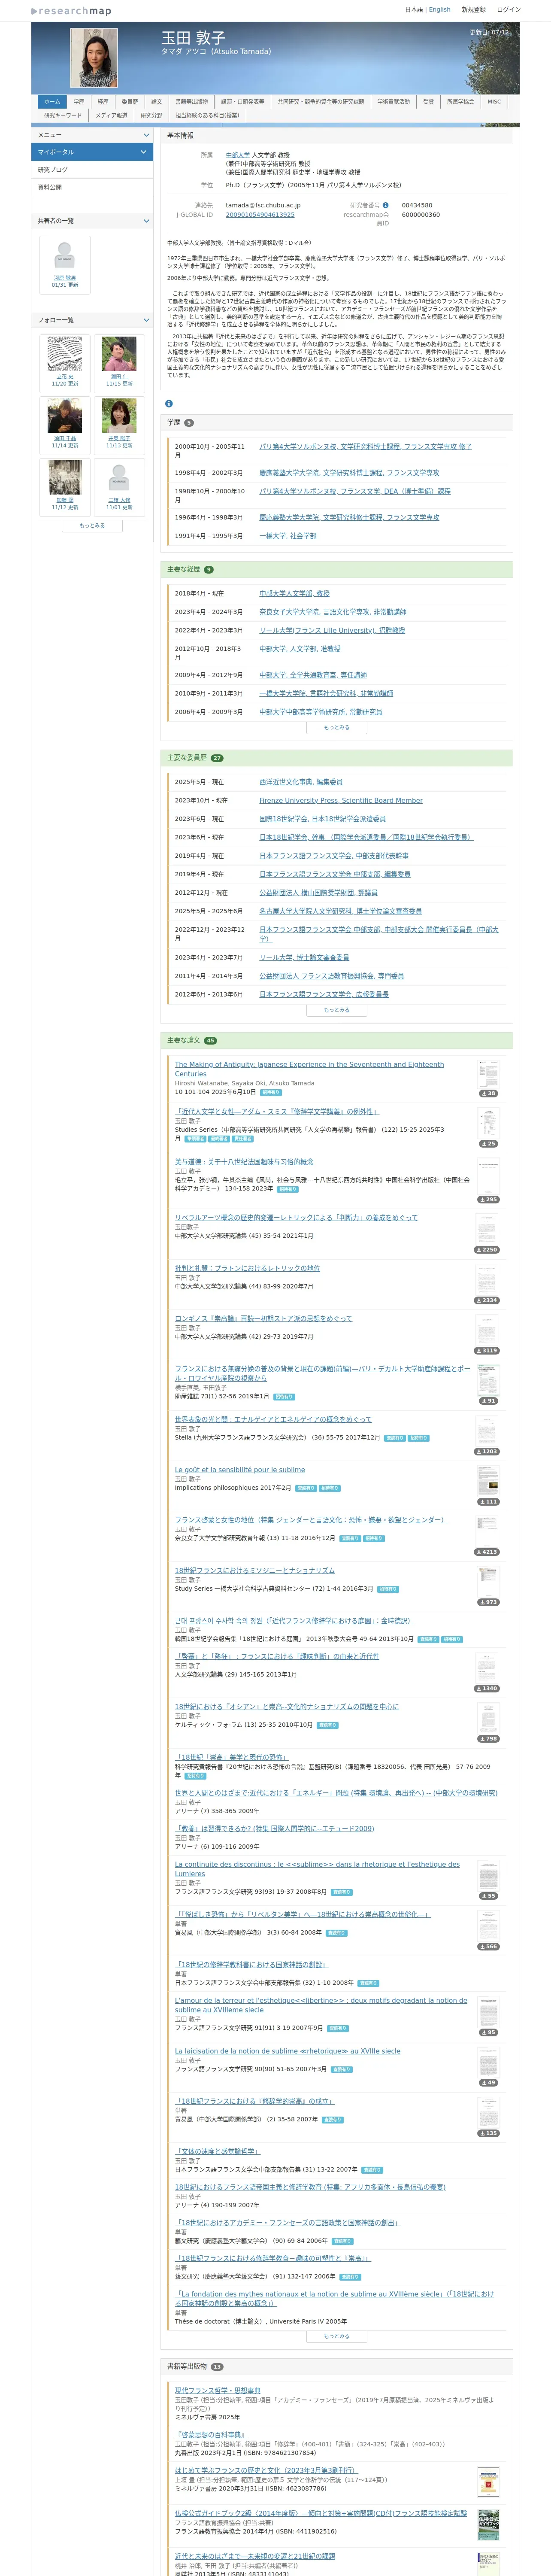551x2576 pixels.
Task: Collapse the メニュー sidebar panel
Action: (145, 135)
